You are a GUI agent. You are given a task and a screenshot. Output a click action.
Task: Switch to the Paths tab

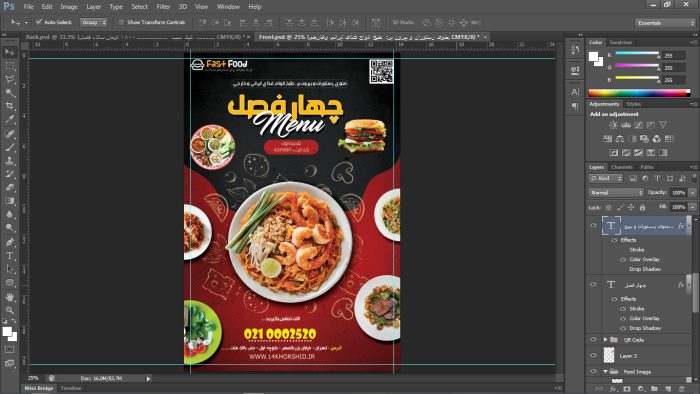(x=647, y=167)
